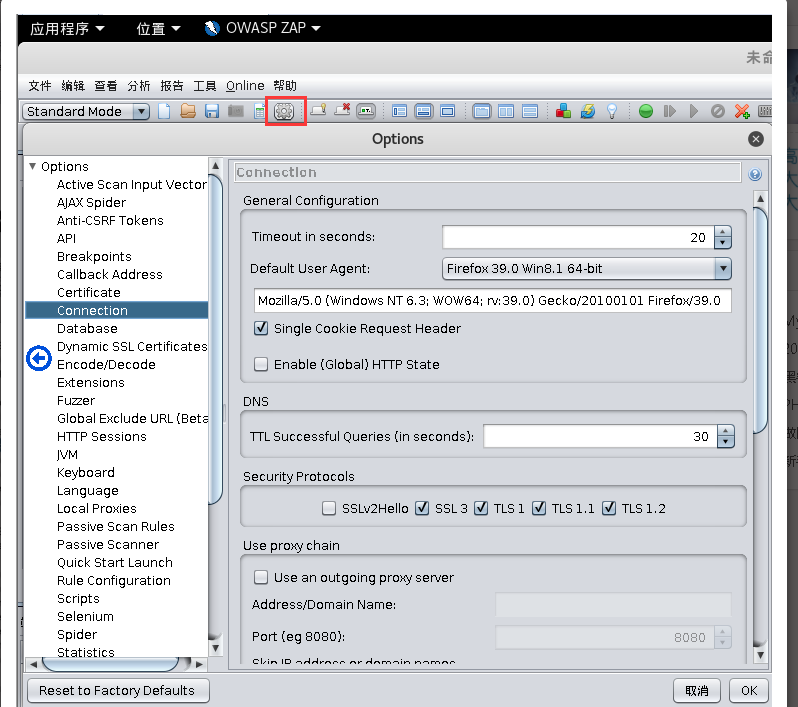Screen dimensions: 798x707
Task: Click the Options gear toolbar icon
Action: click(284, 111)
